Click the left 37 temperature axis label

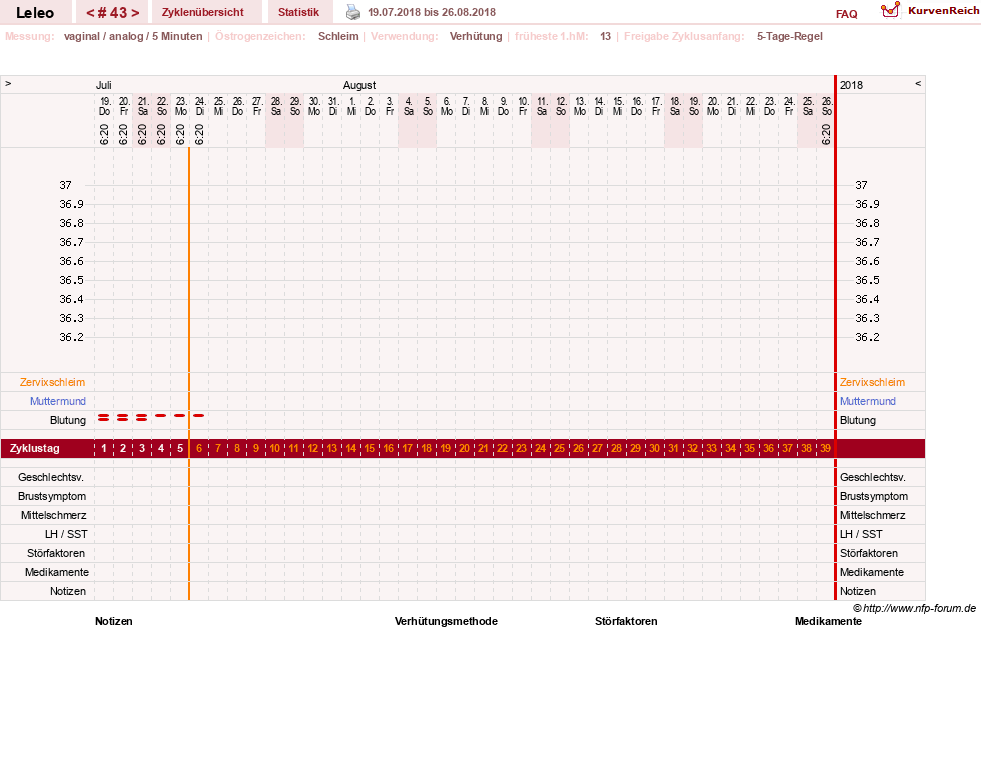pyautogui.click(x=66, y=185)
